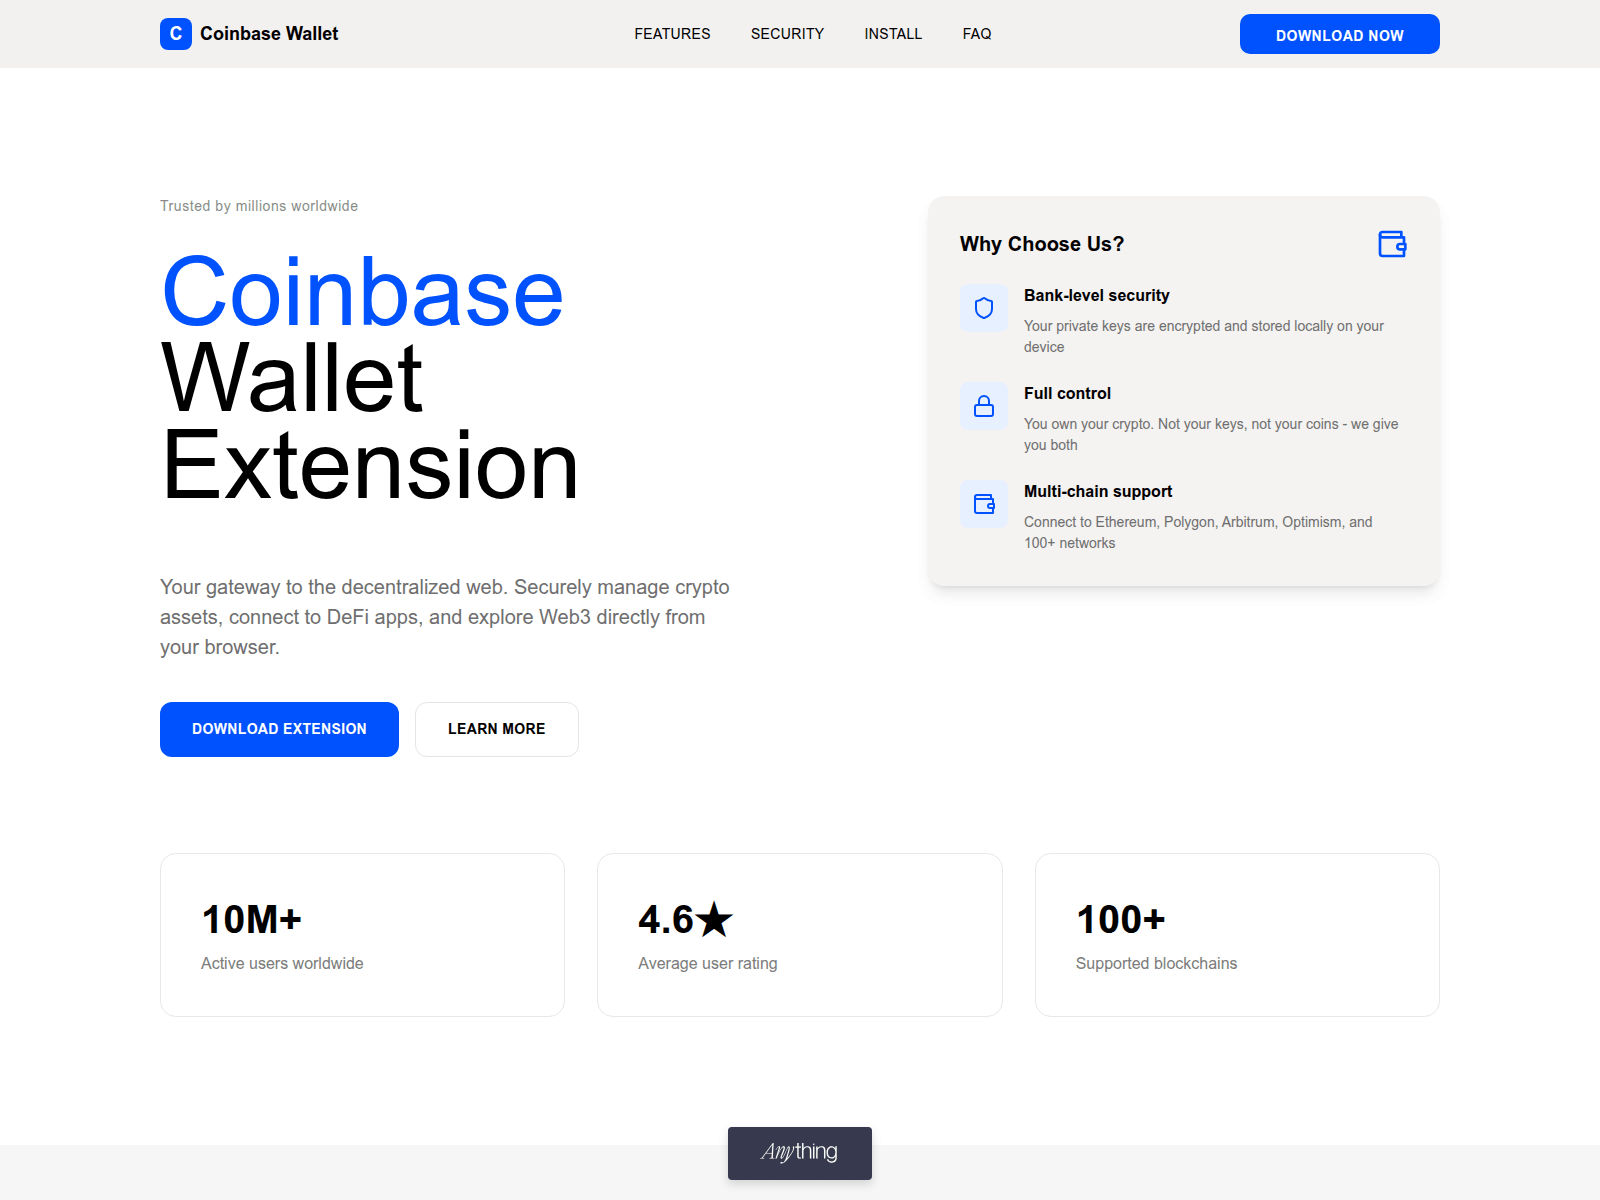
Task: Click the 'Trusted by millions worldwide' text
Action: 259,206
